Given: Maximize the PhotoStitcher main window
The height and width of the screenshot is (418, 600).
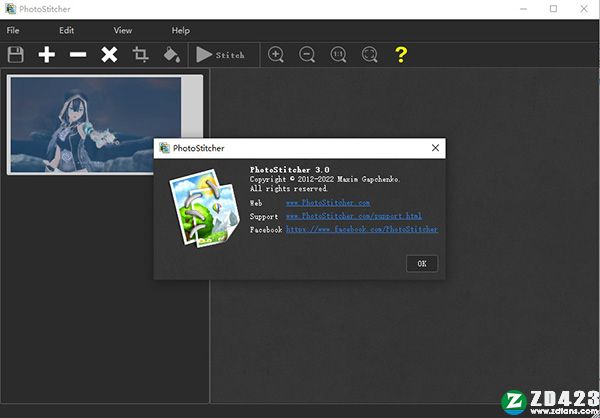Looking at the screenshot, I should coord(553,9).
